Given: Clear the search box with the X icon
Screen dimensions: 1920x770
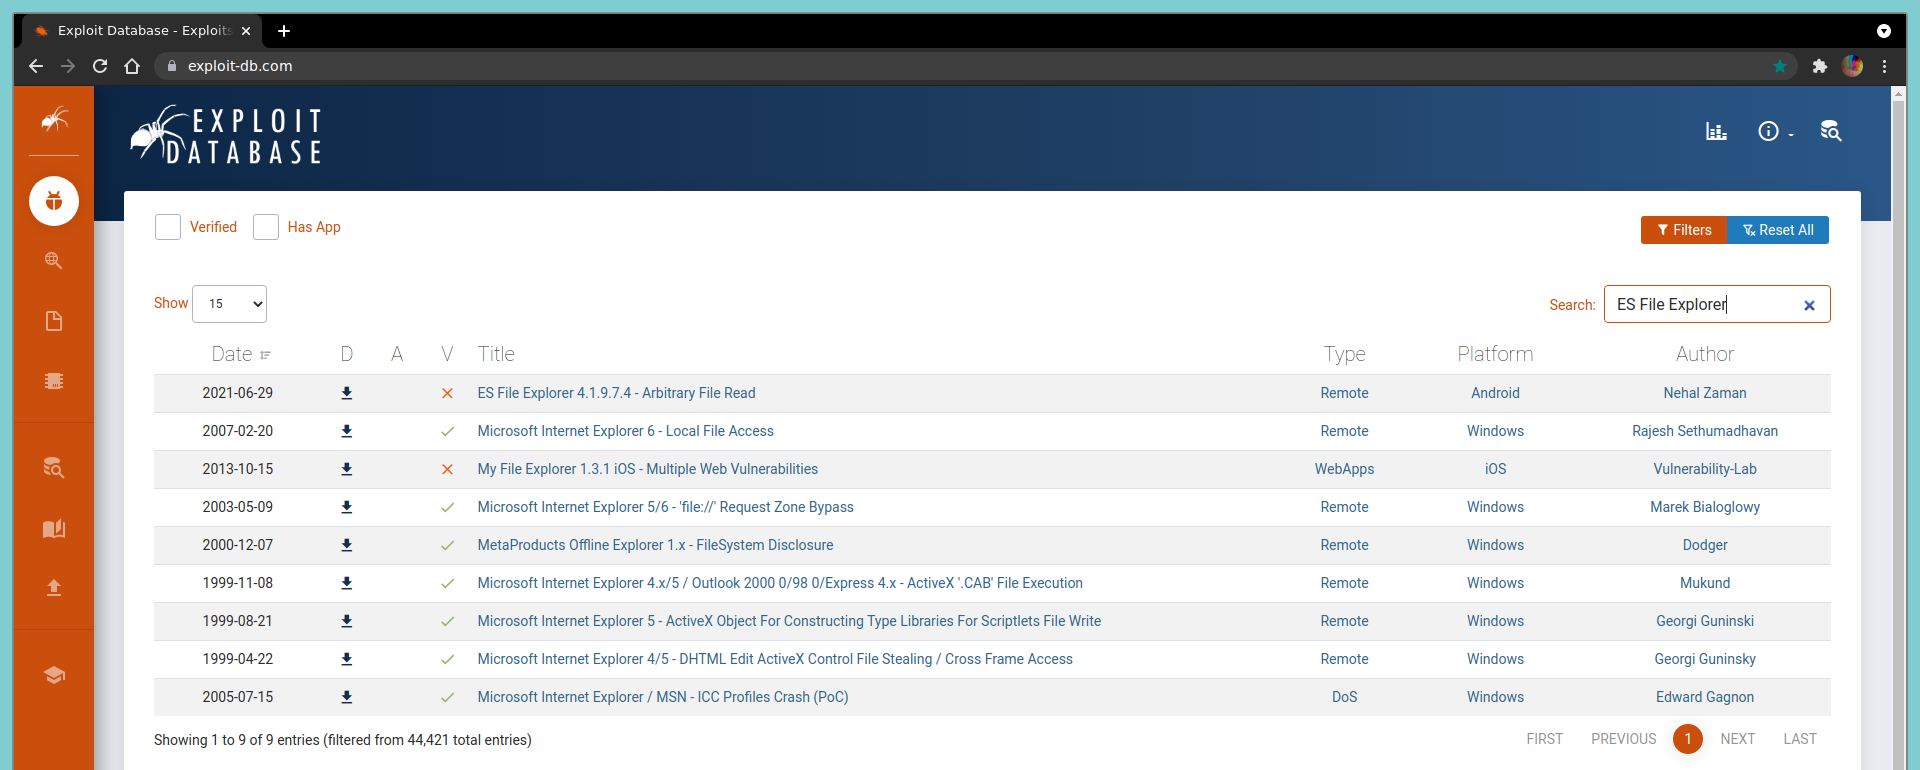Looking at the screenshot, I should 1809,306.
